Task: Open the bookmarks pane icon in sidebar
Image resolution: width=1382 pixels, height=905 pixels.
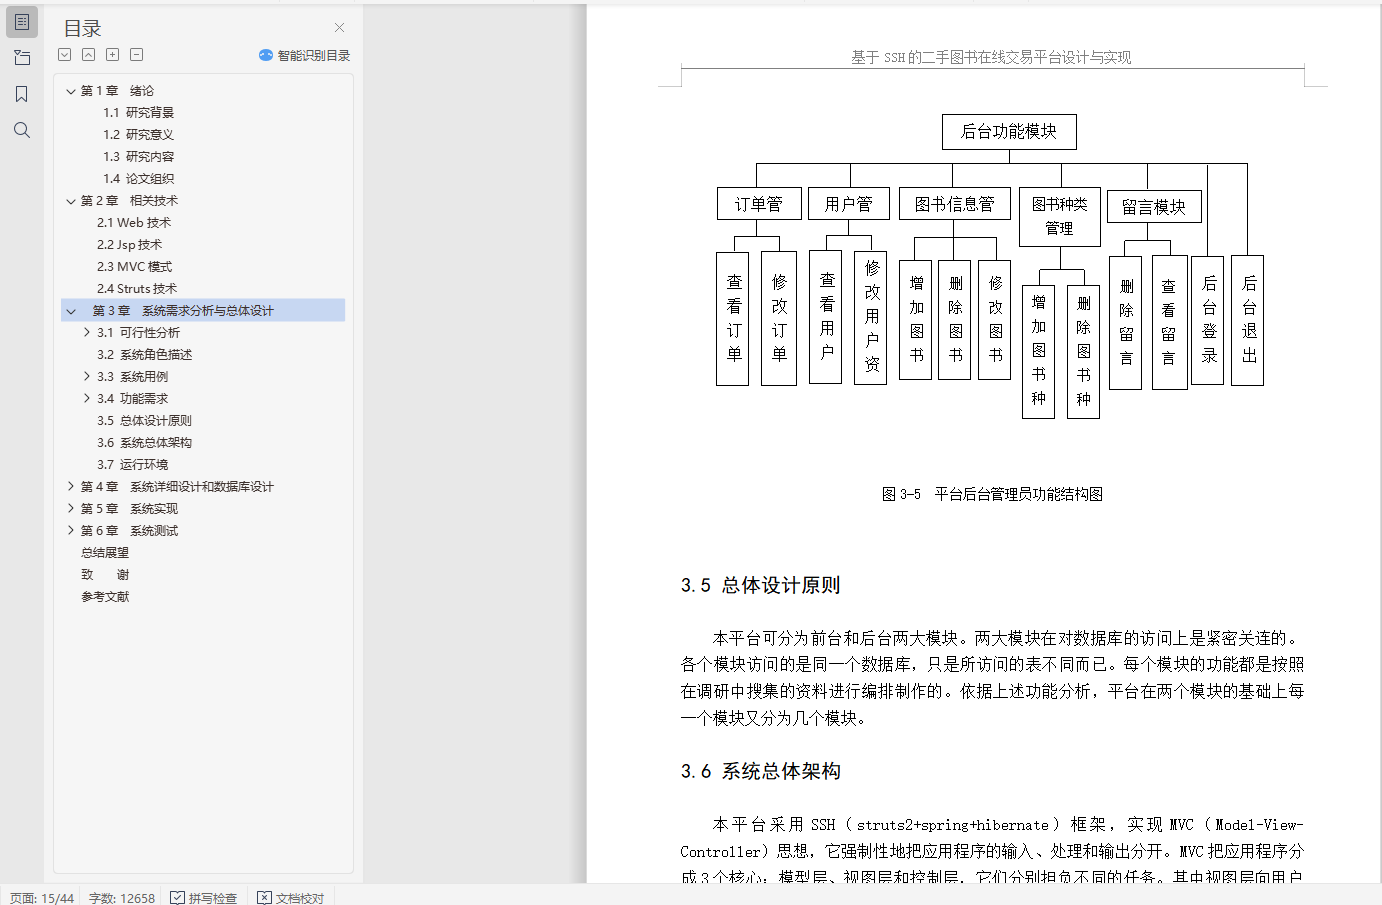Action: 22,94
